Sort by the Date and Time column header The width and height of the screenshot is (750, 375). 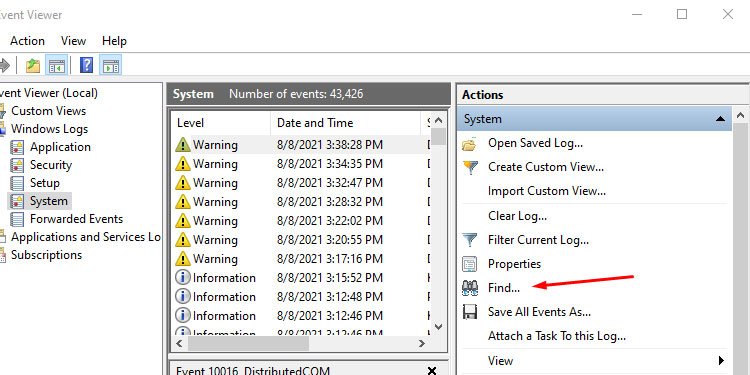pos(345,123)
